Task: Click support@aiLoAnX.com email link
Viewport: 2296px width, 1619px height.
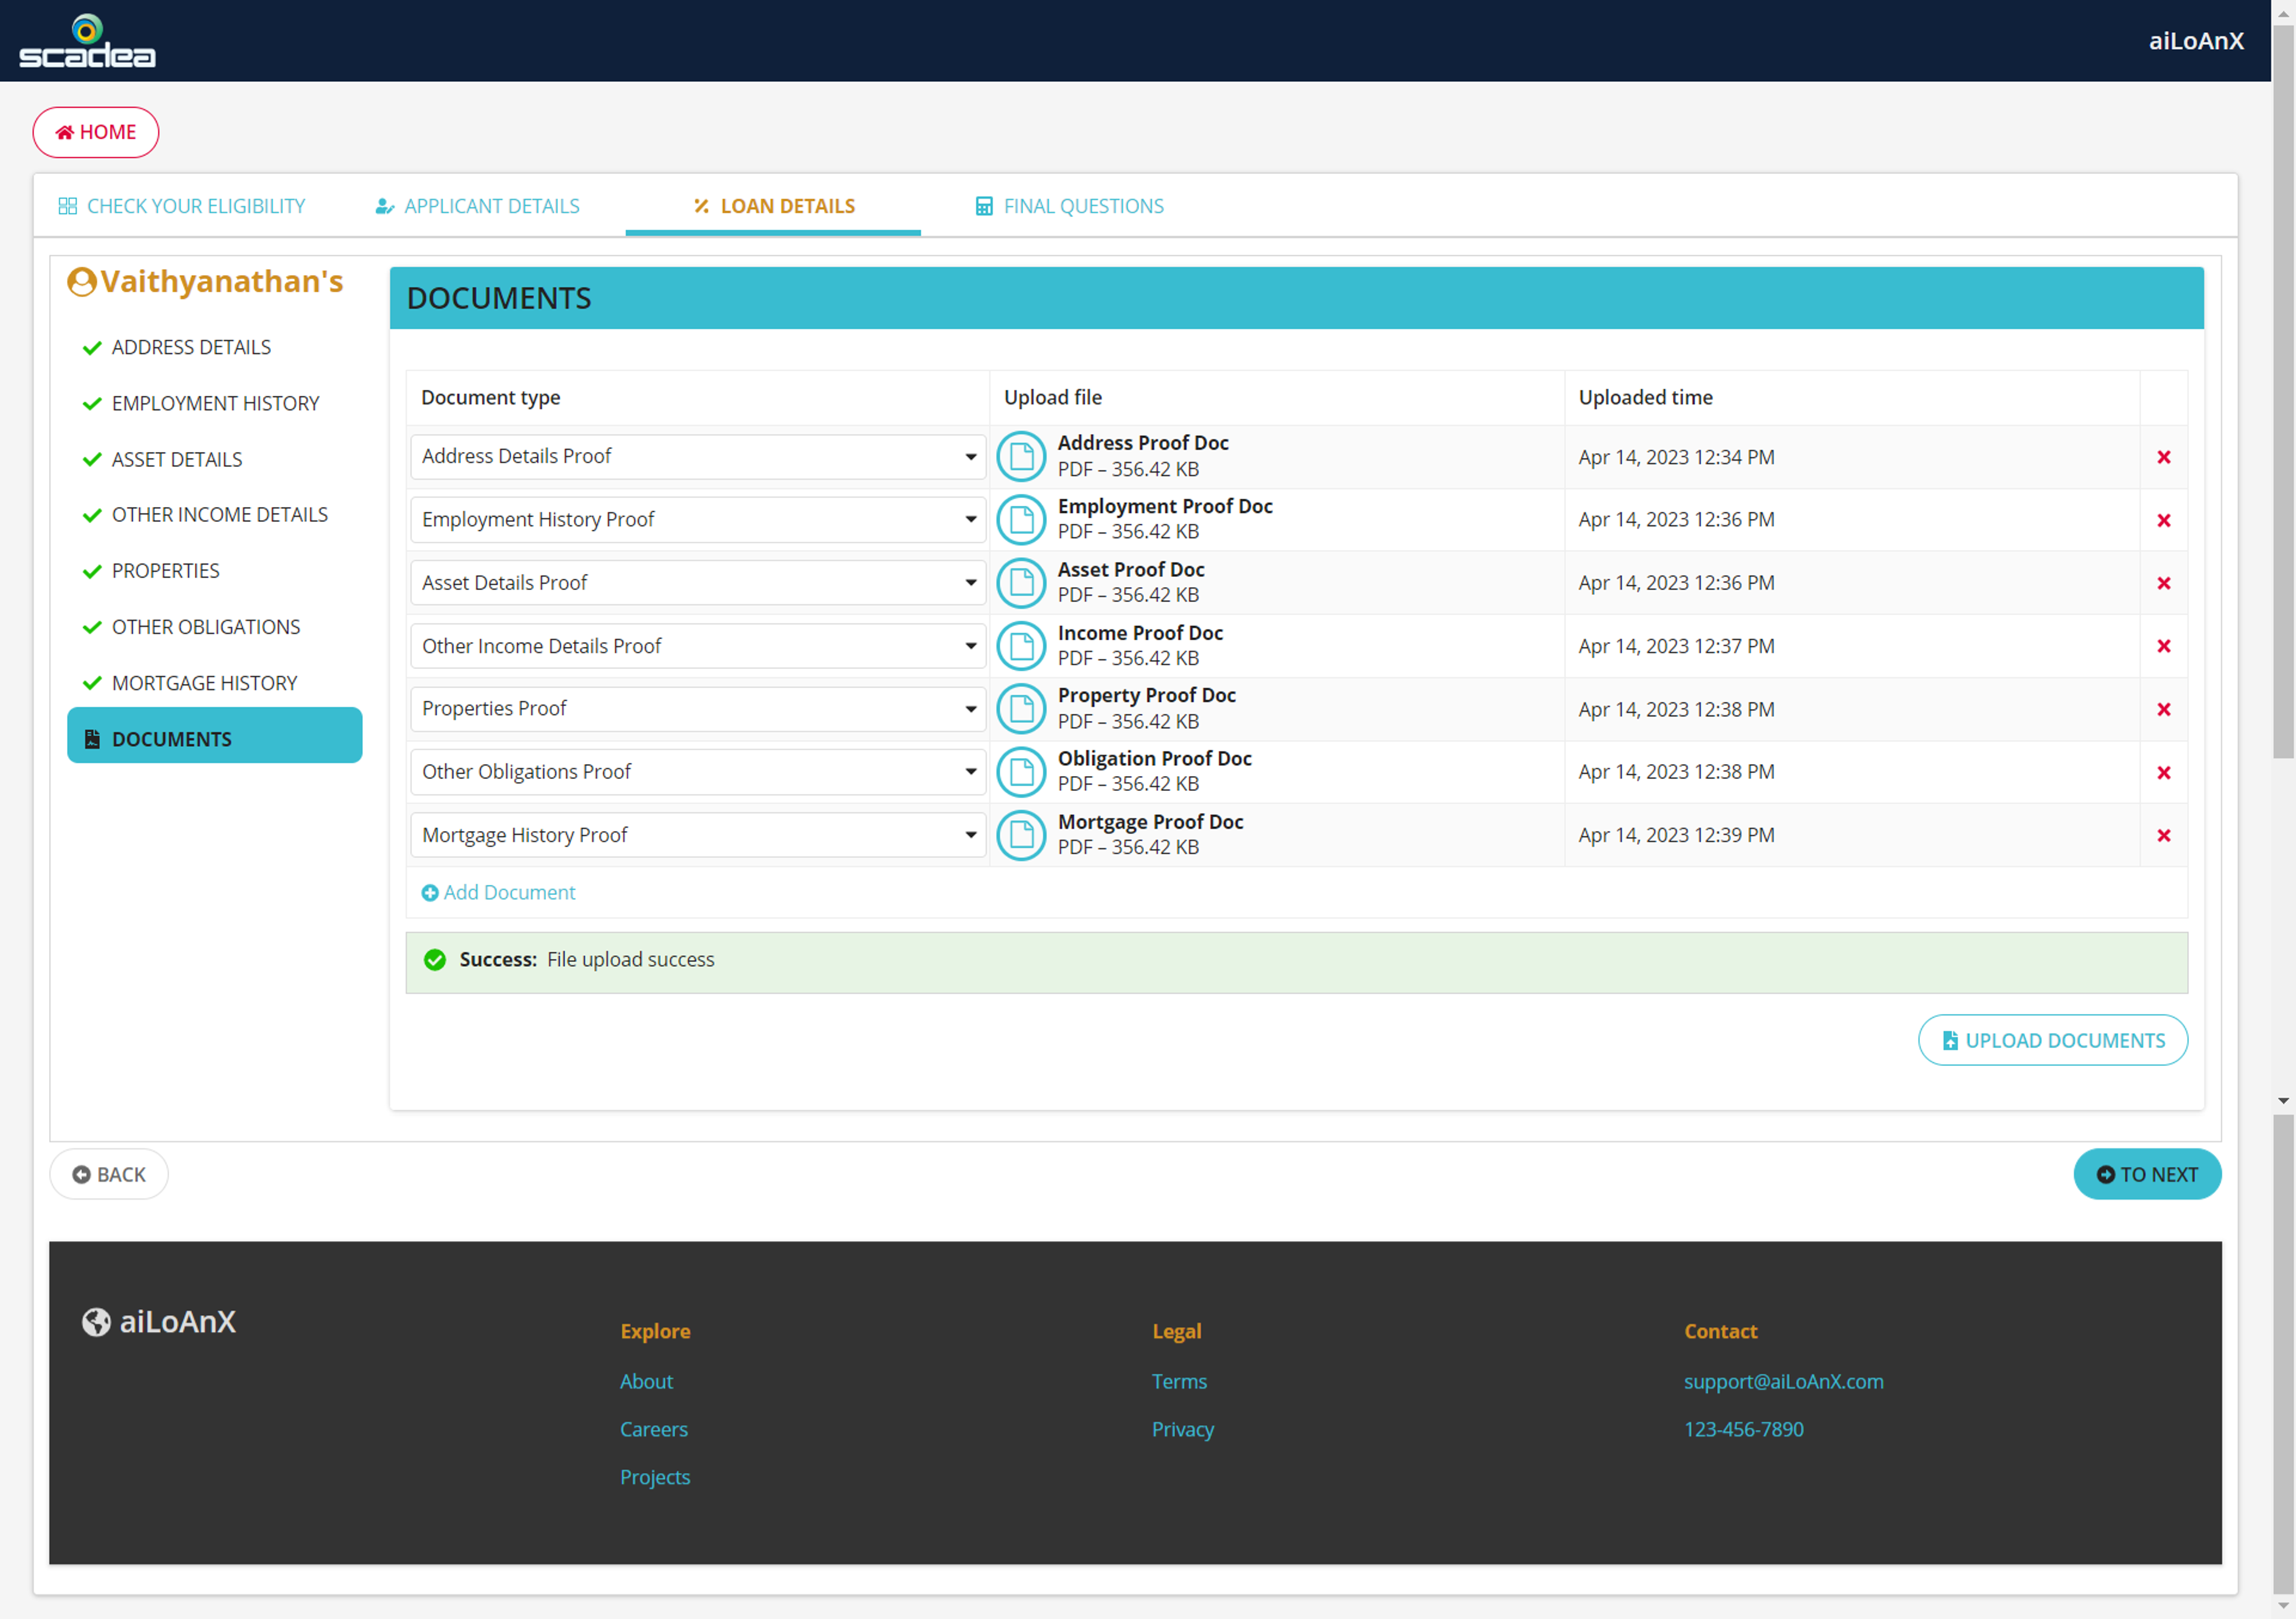Action: coord(1783,1382)
